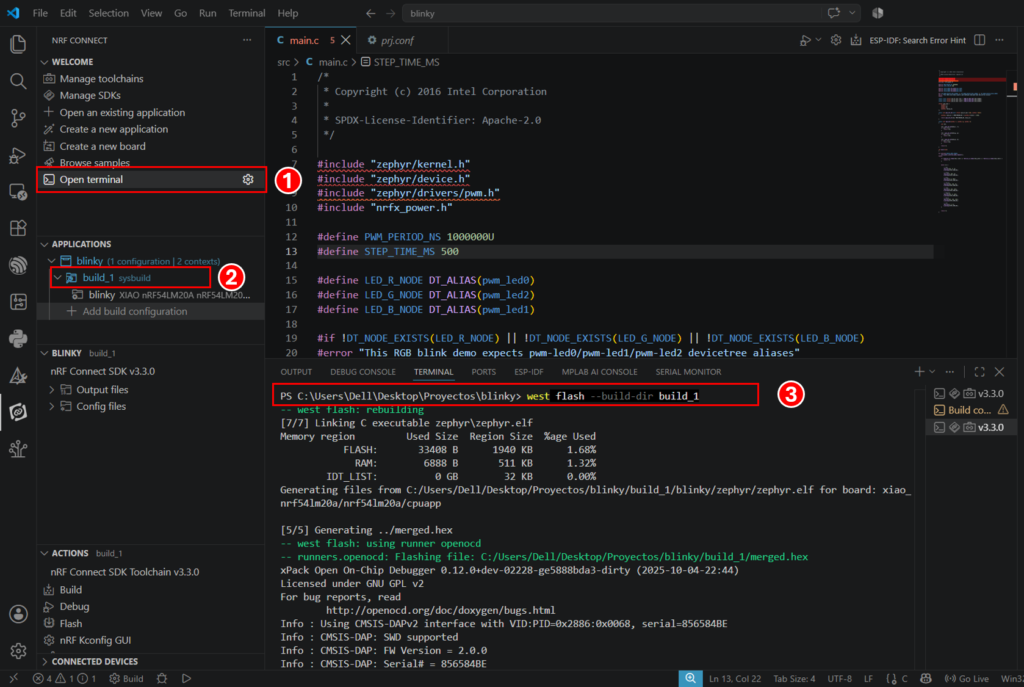Close the main.c editor tab

coord(345,40)
